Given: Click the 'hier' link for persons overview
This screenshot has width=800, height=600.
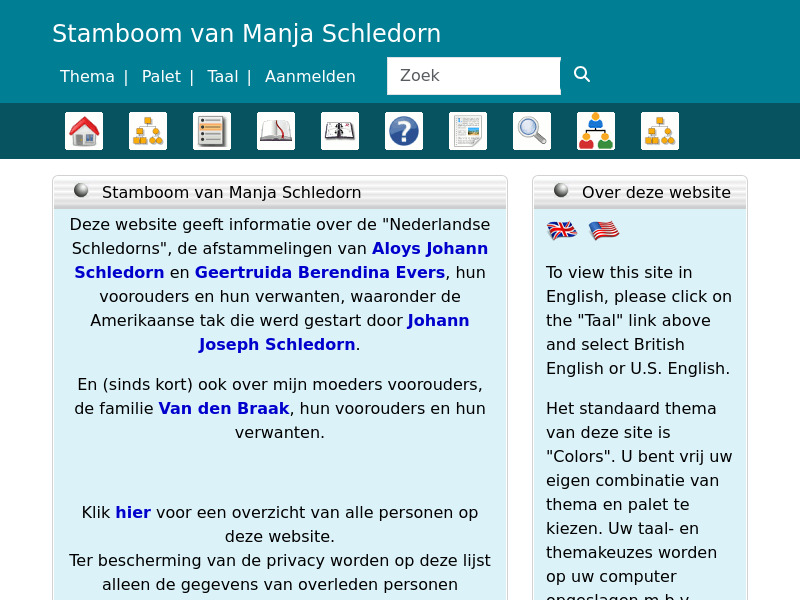Looking at the screenshot, I should (x=133, y=512).
